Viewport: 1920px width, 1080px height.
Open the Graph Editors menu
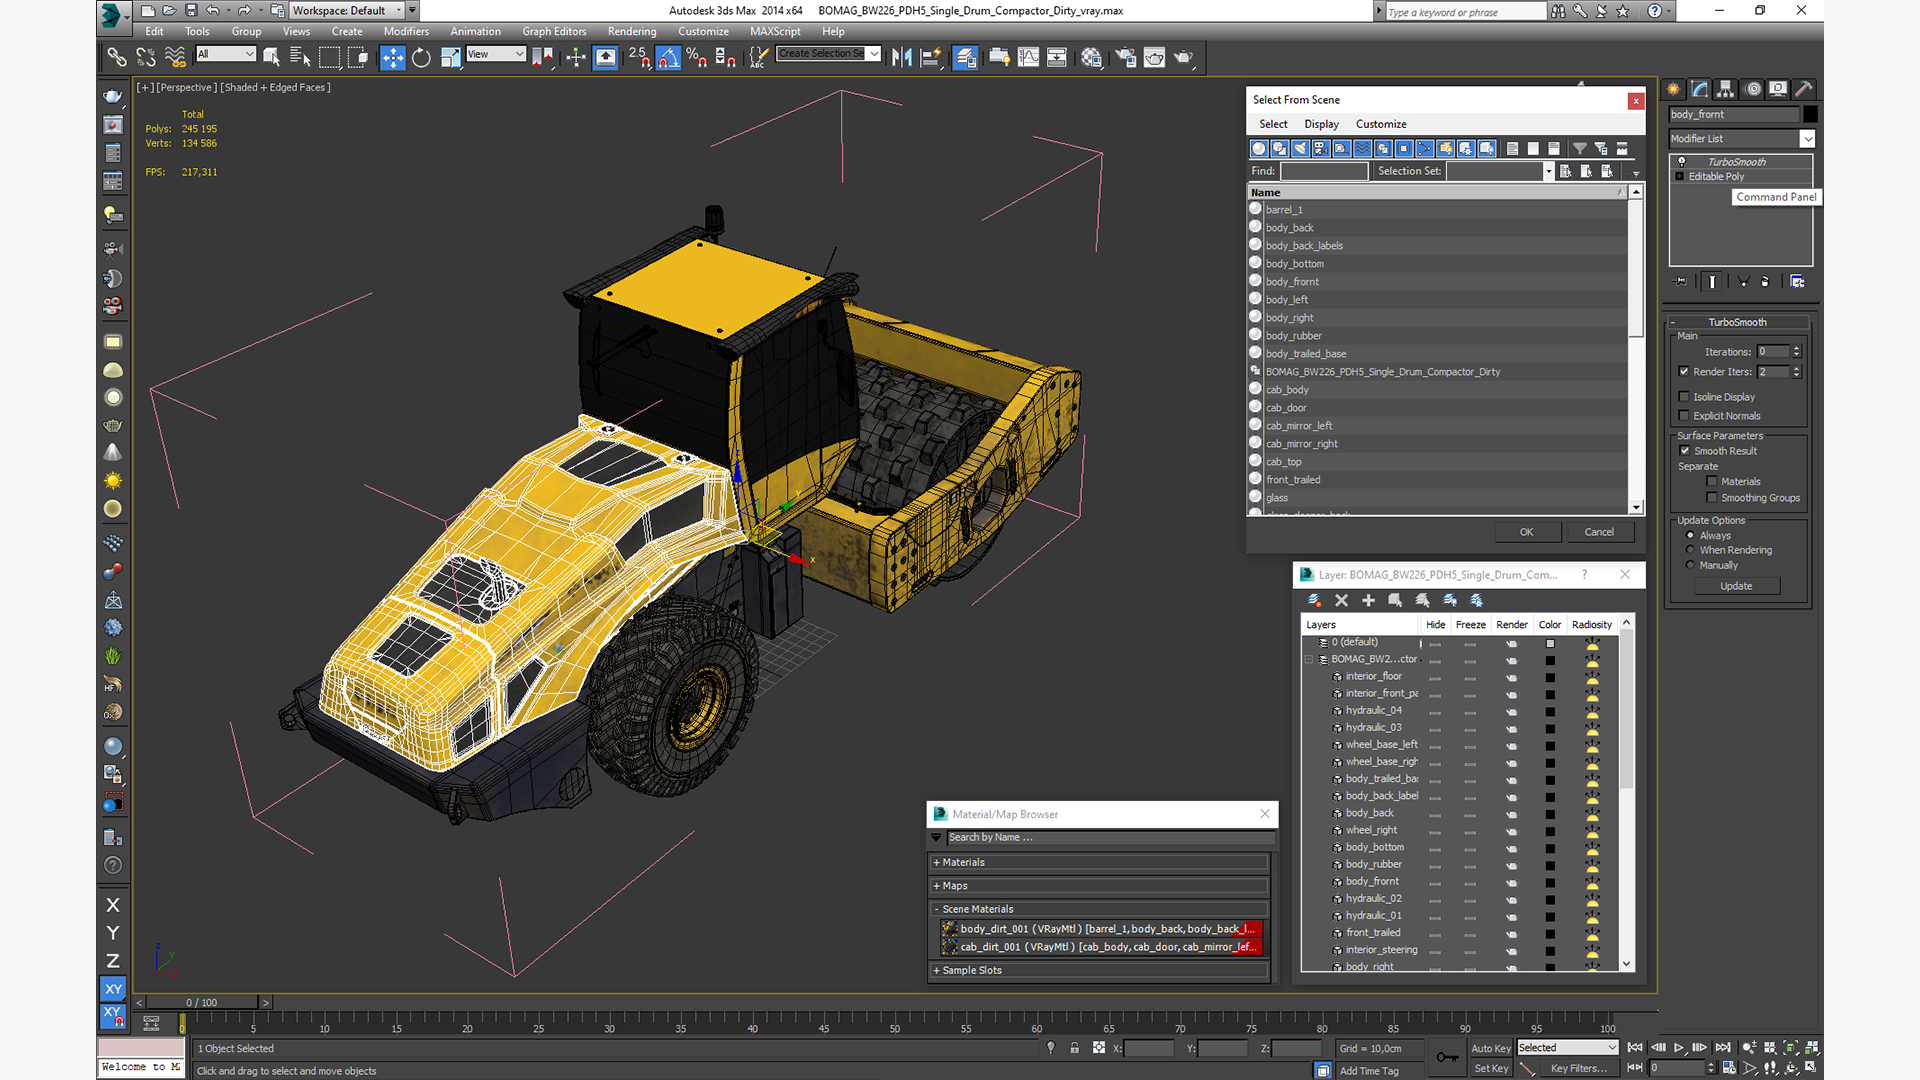click(554, 32)
